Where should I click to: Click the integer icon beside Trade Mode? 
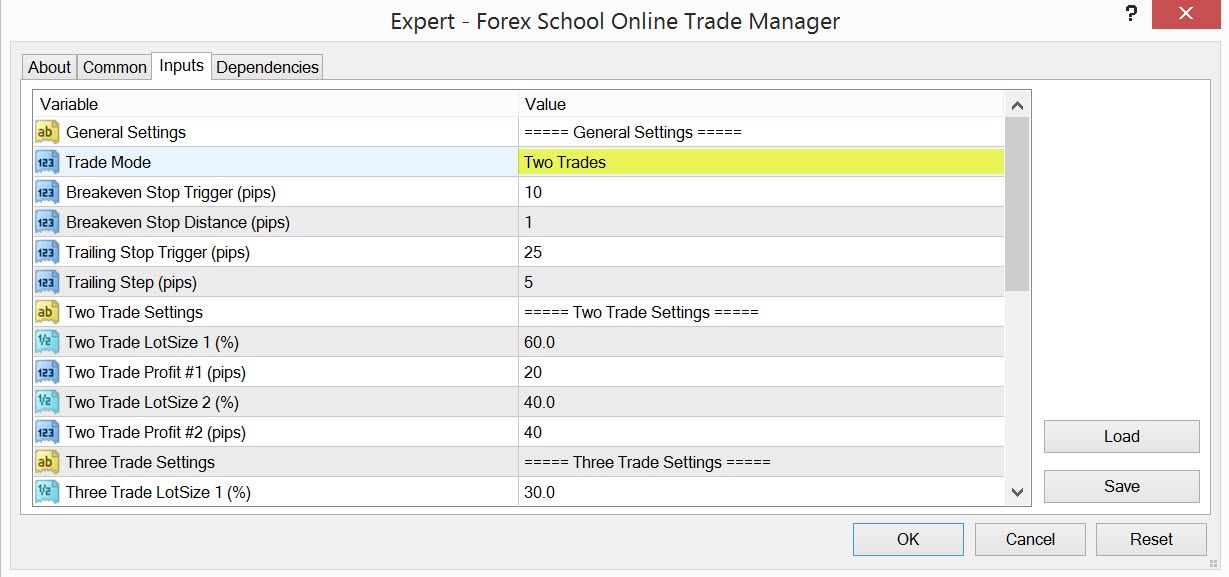(47, 162)
